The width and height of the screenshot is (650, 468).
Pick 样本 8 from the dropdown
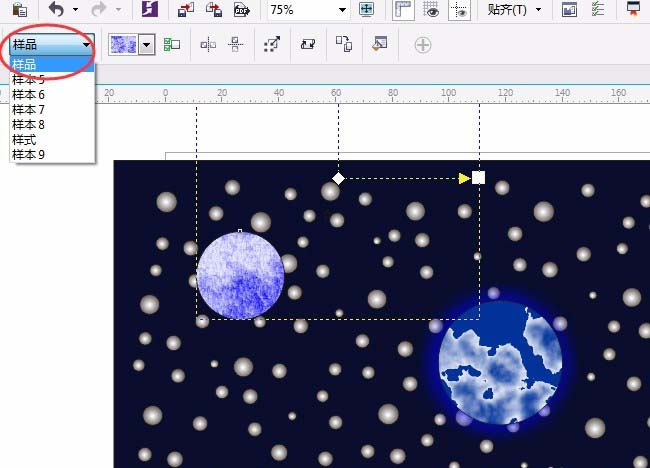click(x=52, y=124)
